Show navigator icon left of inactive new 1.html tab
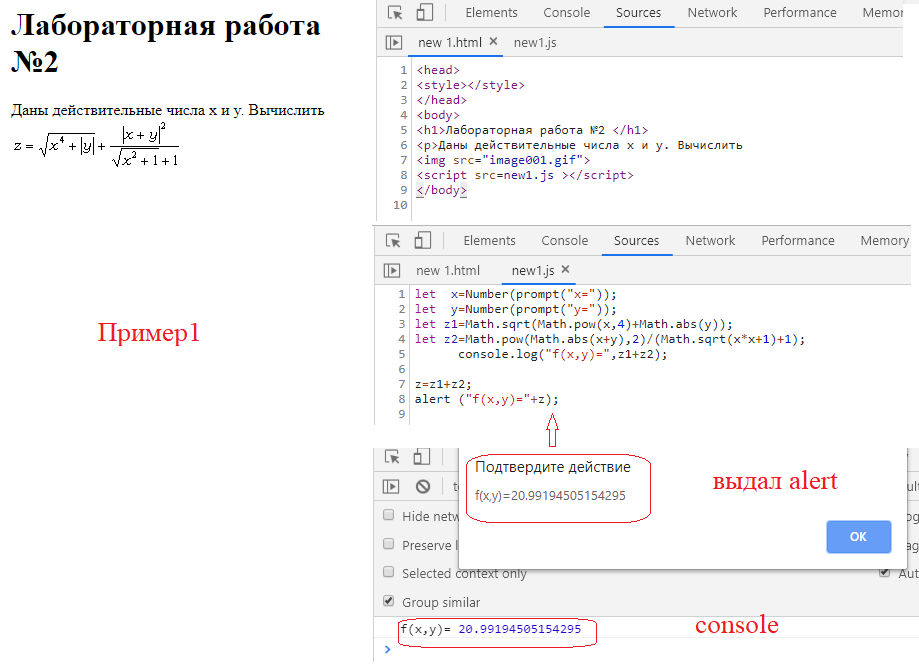Screen dimensions: 919x665 tap(393, 271)
